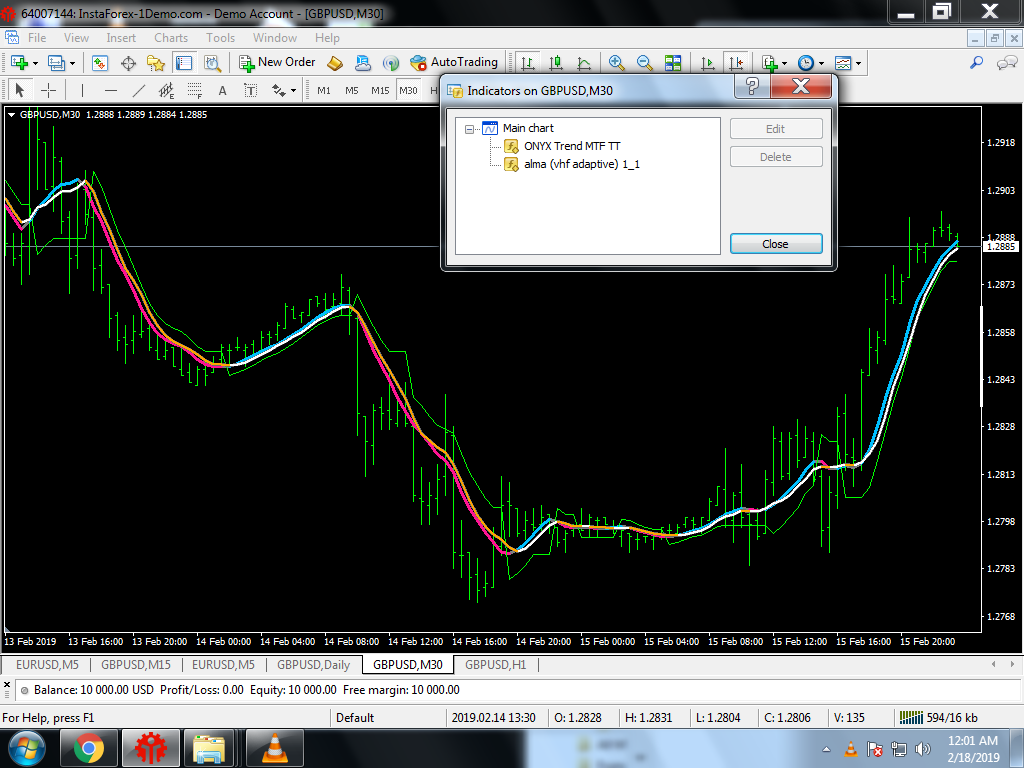Viewport: 1024px width, 768px height.
Task: Toggle the Terminal window button
Action: click(x=184, y=63)
